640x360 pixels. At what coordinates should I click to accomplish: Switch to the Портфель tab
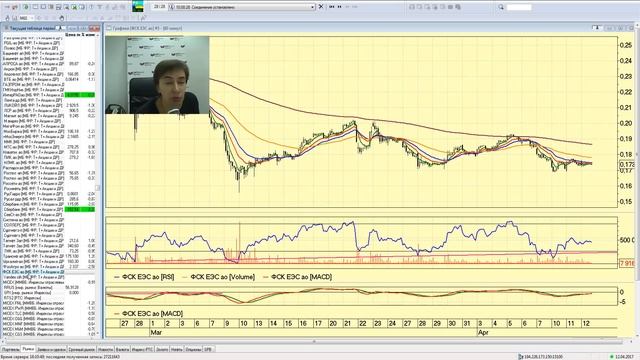click(11, 349)
